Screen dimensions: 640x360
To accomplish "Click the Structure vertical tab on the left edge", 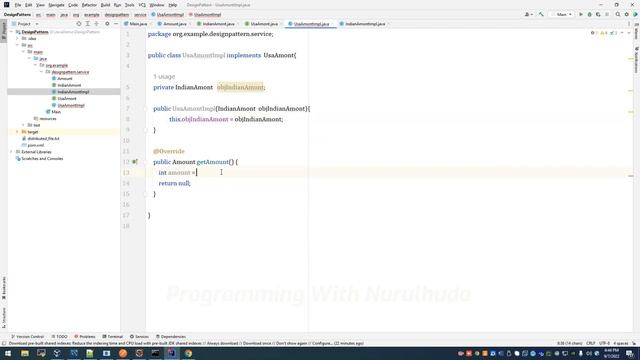I will [4, 318].
